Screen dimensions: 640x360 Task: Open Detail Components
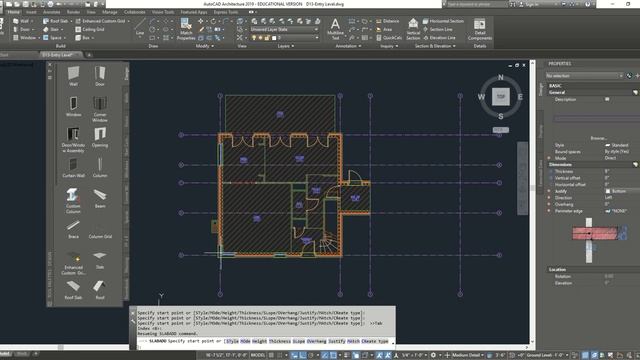tap(480, 29)
